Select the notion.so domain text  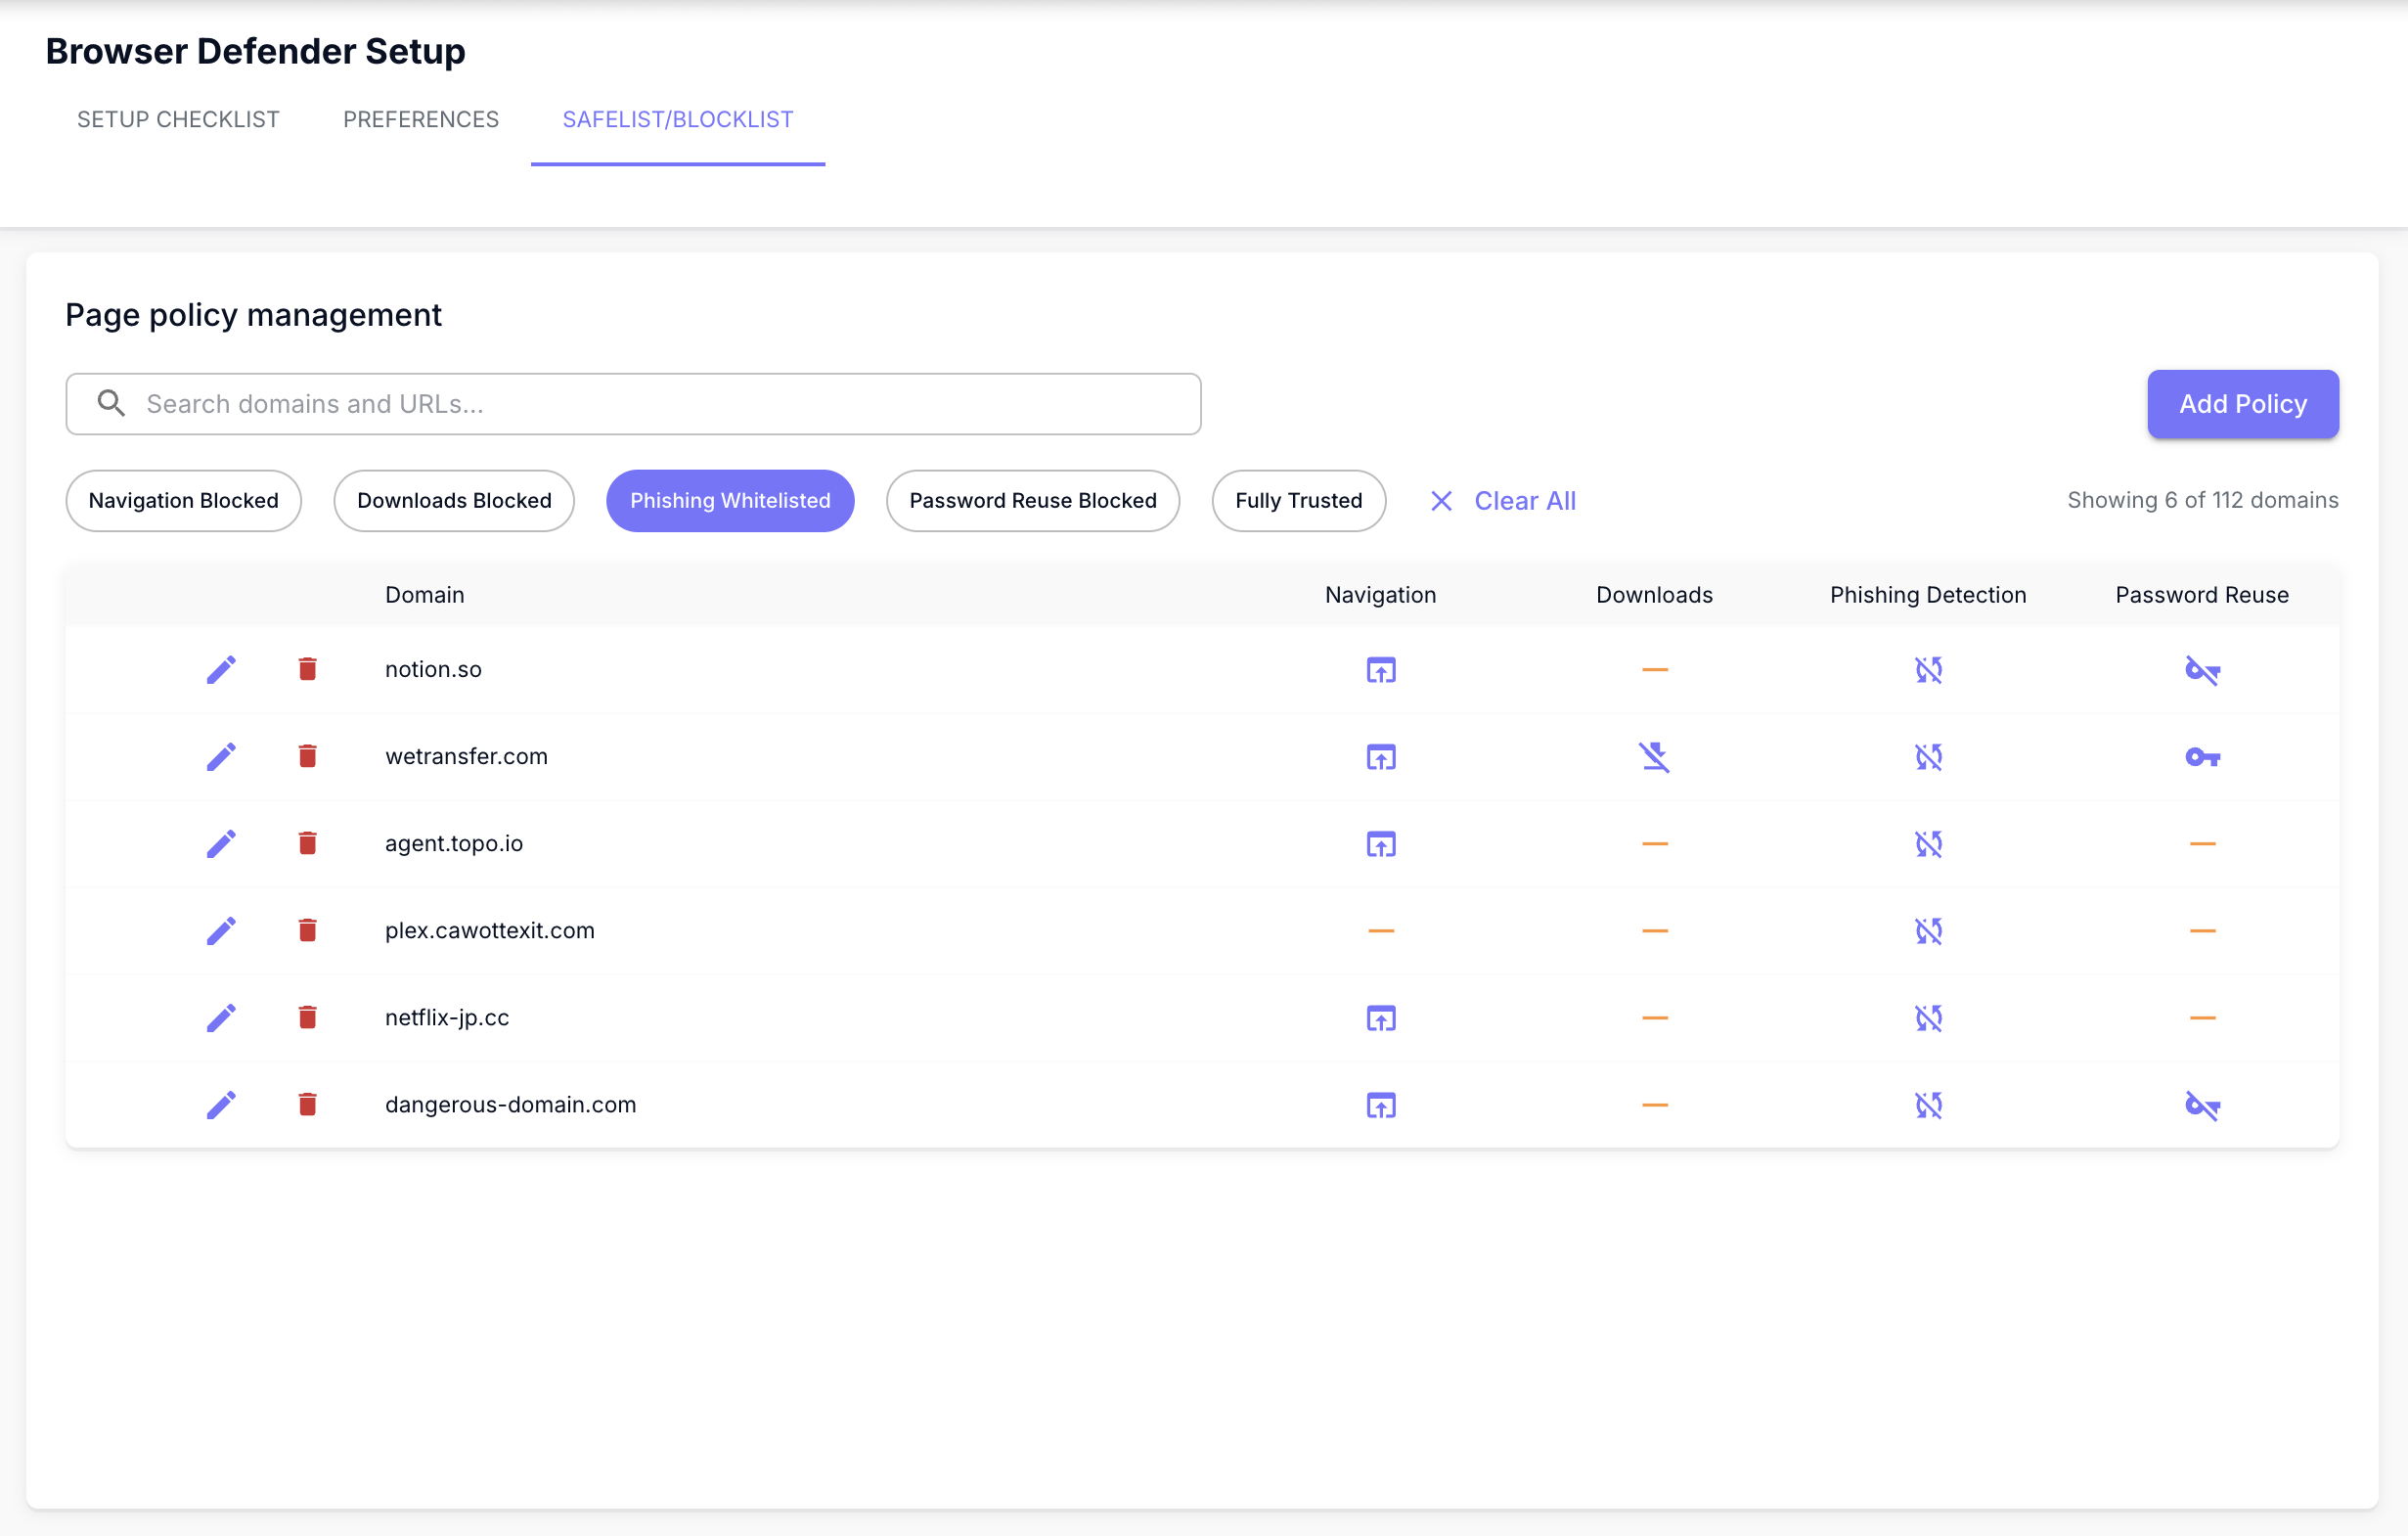pos(433,669)
